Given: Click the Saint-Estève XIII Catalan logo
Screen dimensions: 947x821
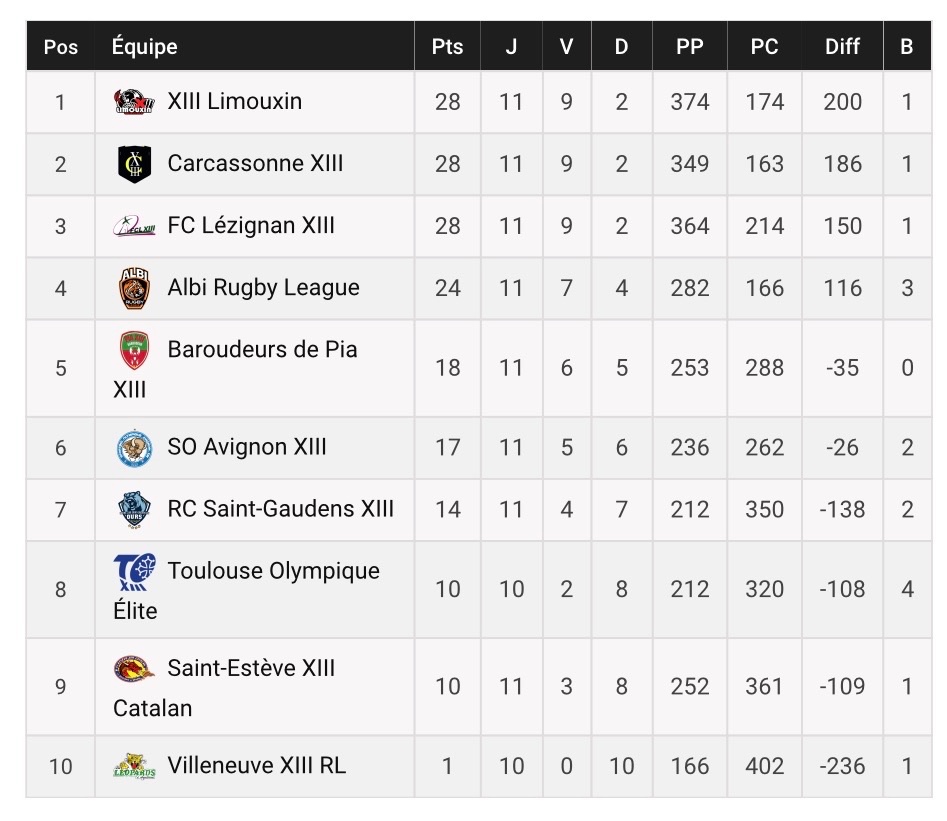Looking at the screenshot, I should 134,669.
